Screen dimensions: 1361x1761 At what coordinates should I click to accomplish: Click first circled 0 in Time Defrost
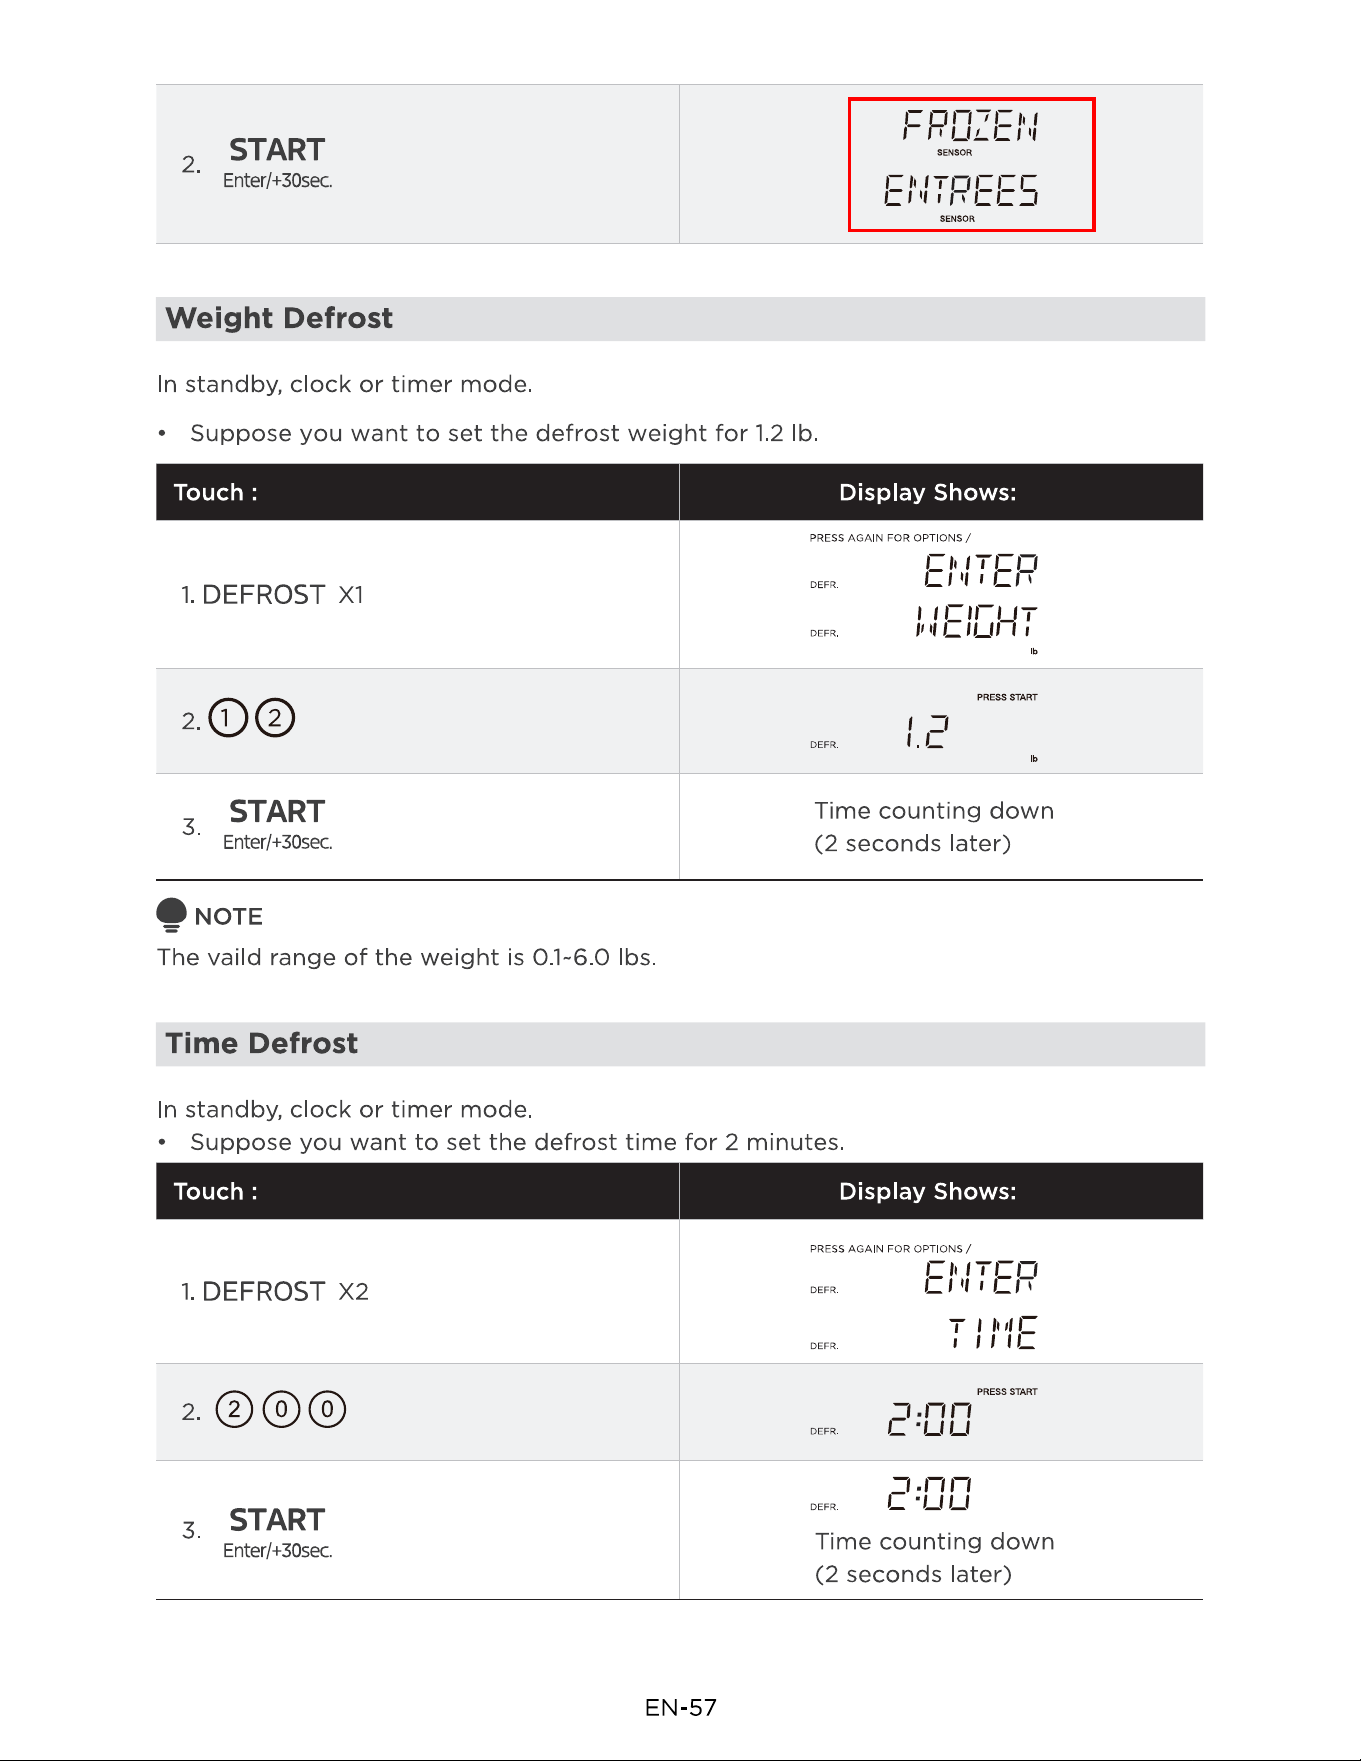click(x=281, y=1409)
